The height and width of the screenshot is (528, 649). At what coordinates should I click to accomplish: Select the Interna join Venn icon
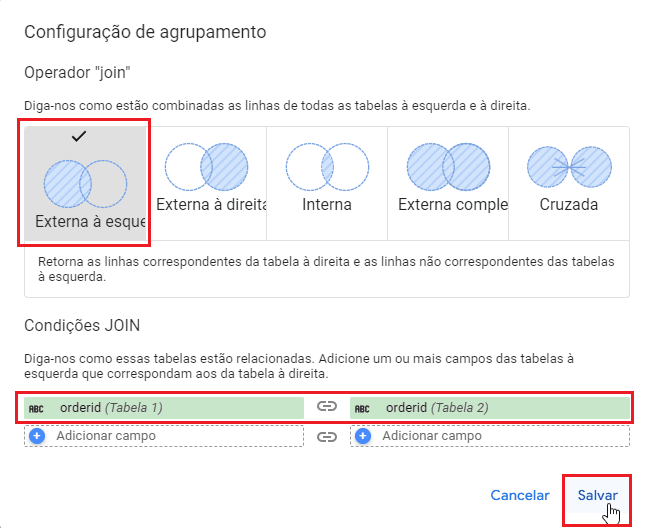(327, 166)
